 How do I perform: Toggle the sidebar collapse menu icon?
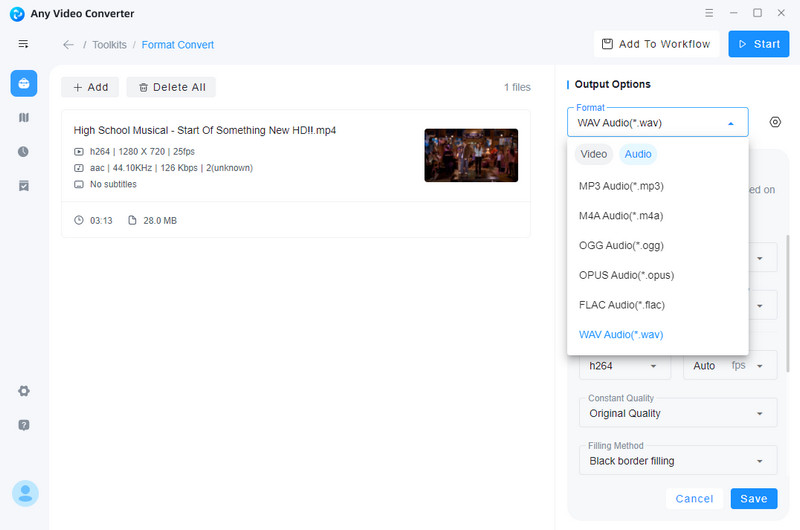click(x=23, y=44)
